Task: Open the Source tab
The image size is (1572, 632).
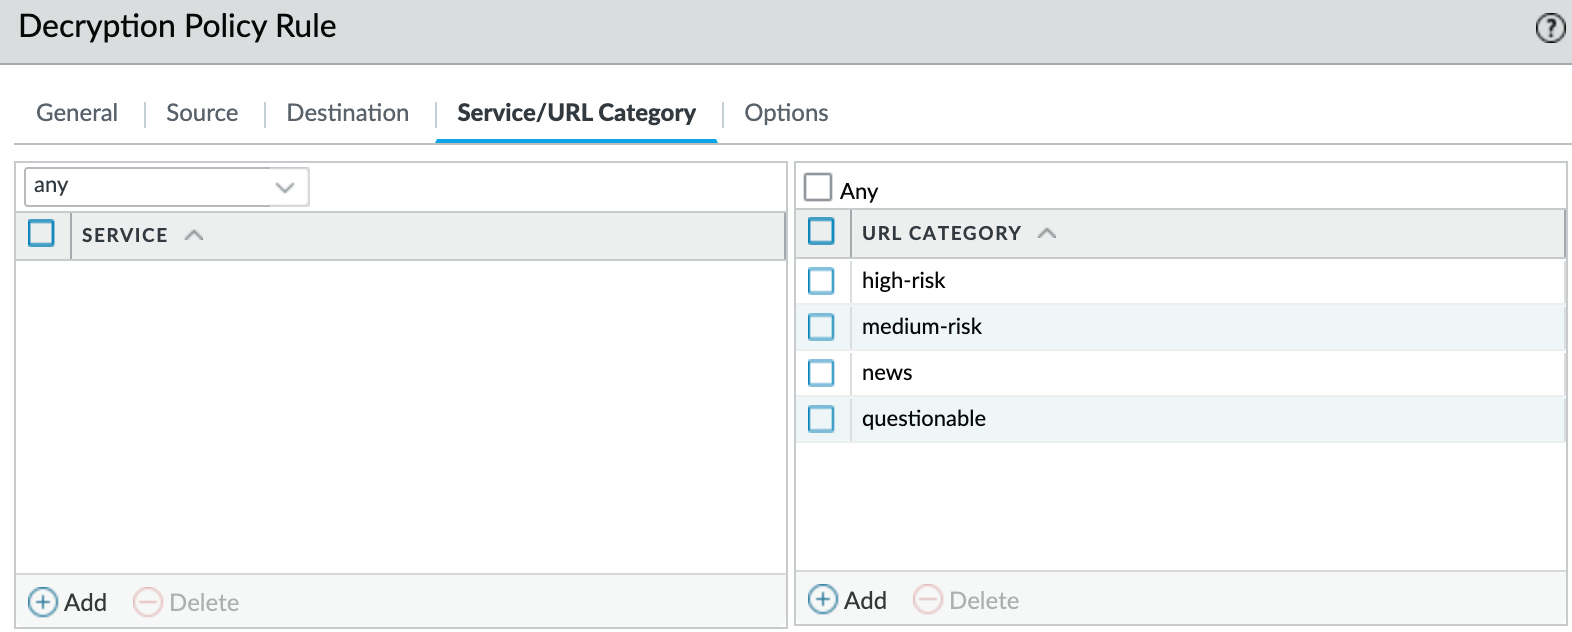Action: [202, 113]
